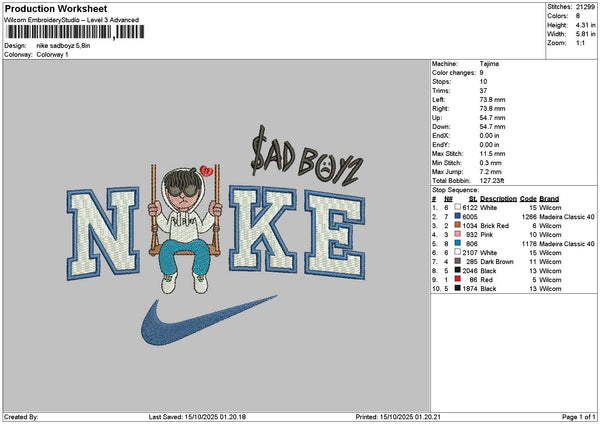Image resolution: width=600 pixels, height=424 pixels.
Task: Click the white swatch for stitch code 2107
Action: [x=457, y=252]
